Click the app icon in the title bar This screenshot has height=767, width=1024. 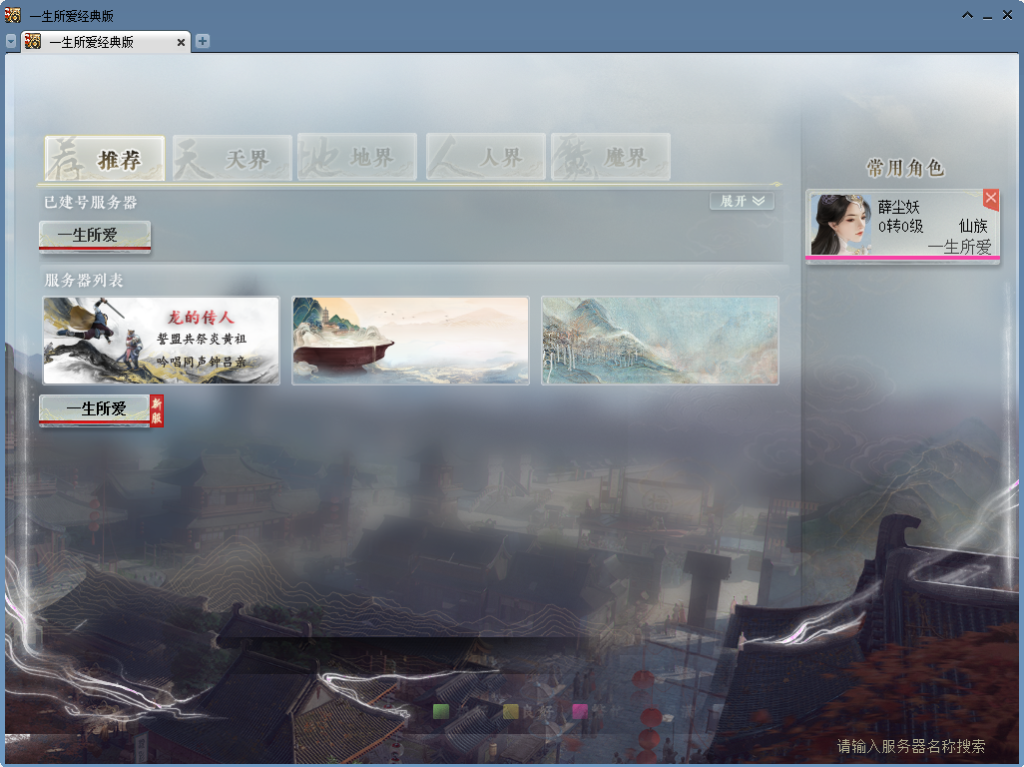[x=12, y=15]
